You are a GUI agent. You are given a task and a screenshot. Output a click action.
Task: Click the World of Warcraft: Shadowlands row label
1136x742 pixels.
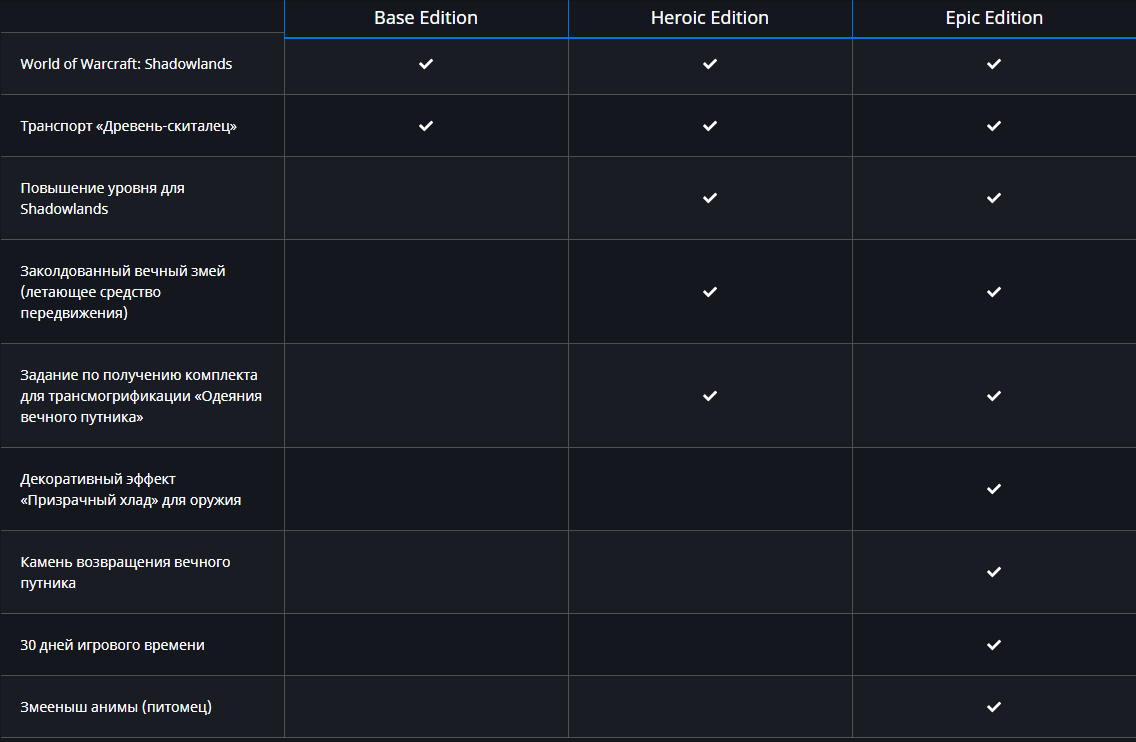point(126,64)
